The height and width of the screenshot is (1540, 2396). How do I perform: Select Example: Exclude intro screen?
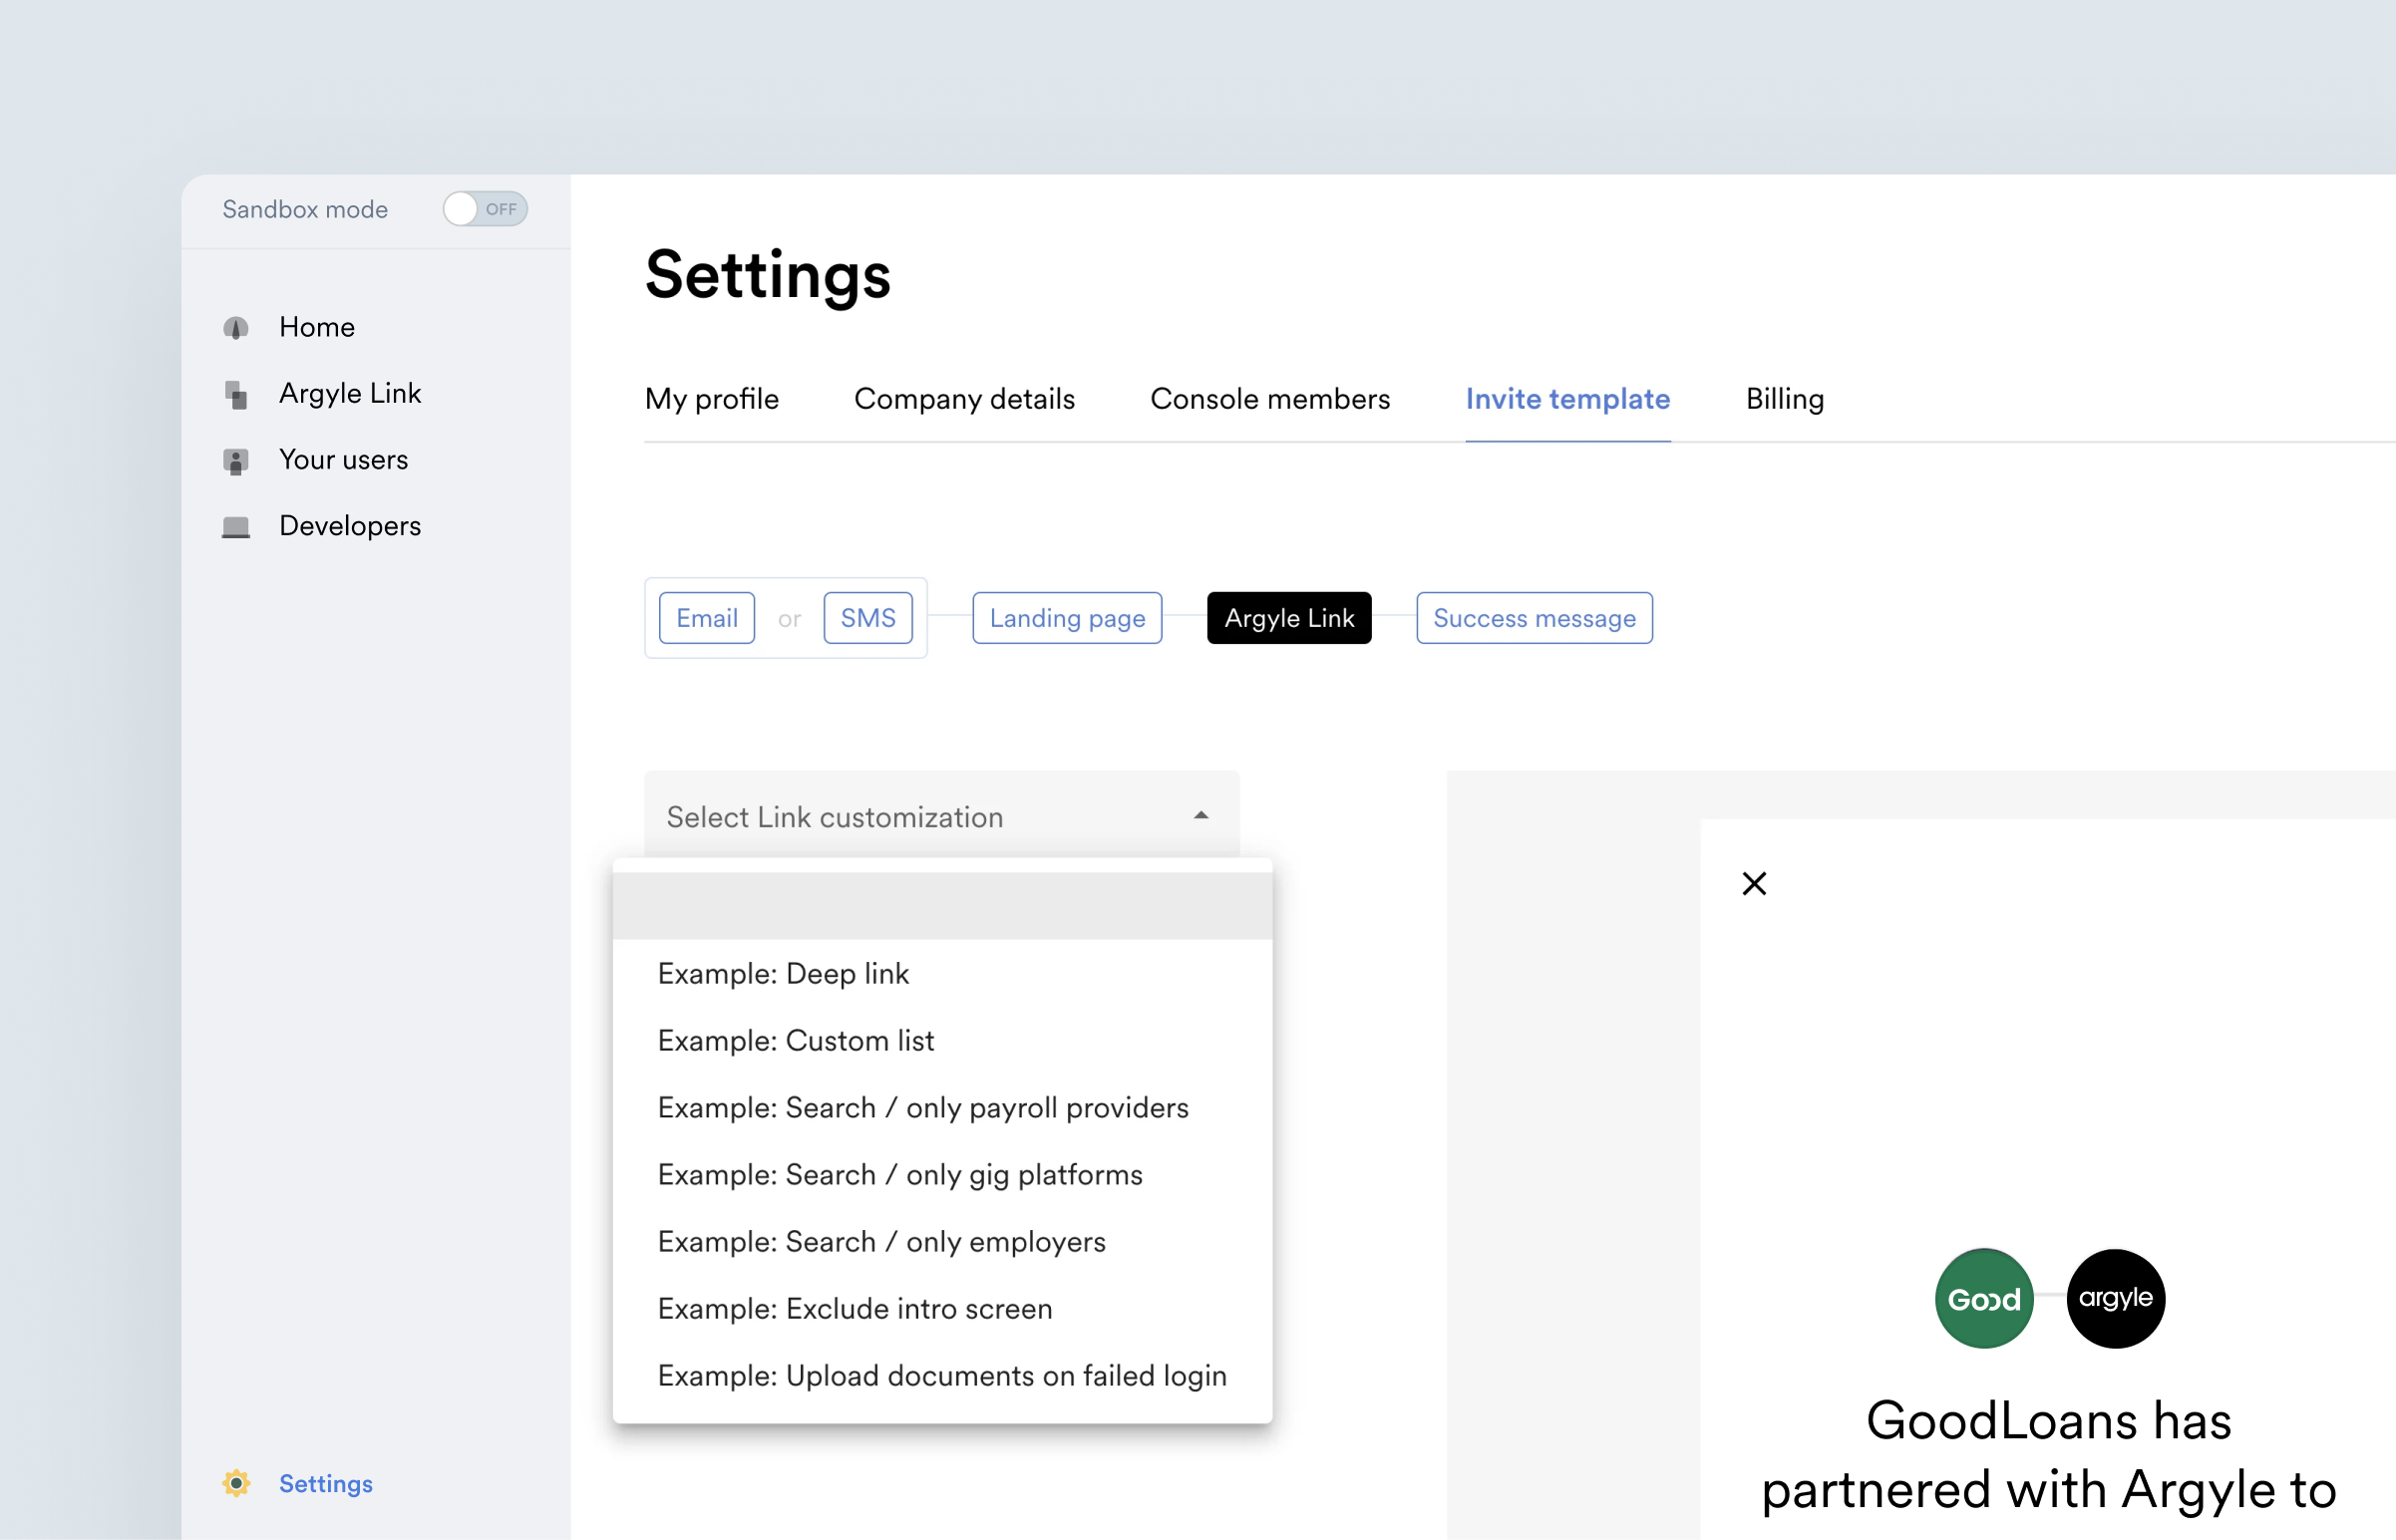[x=854, y=1308]
